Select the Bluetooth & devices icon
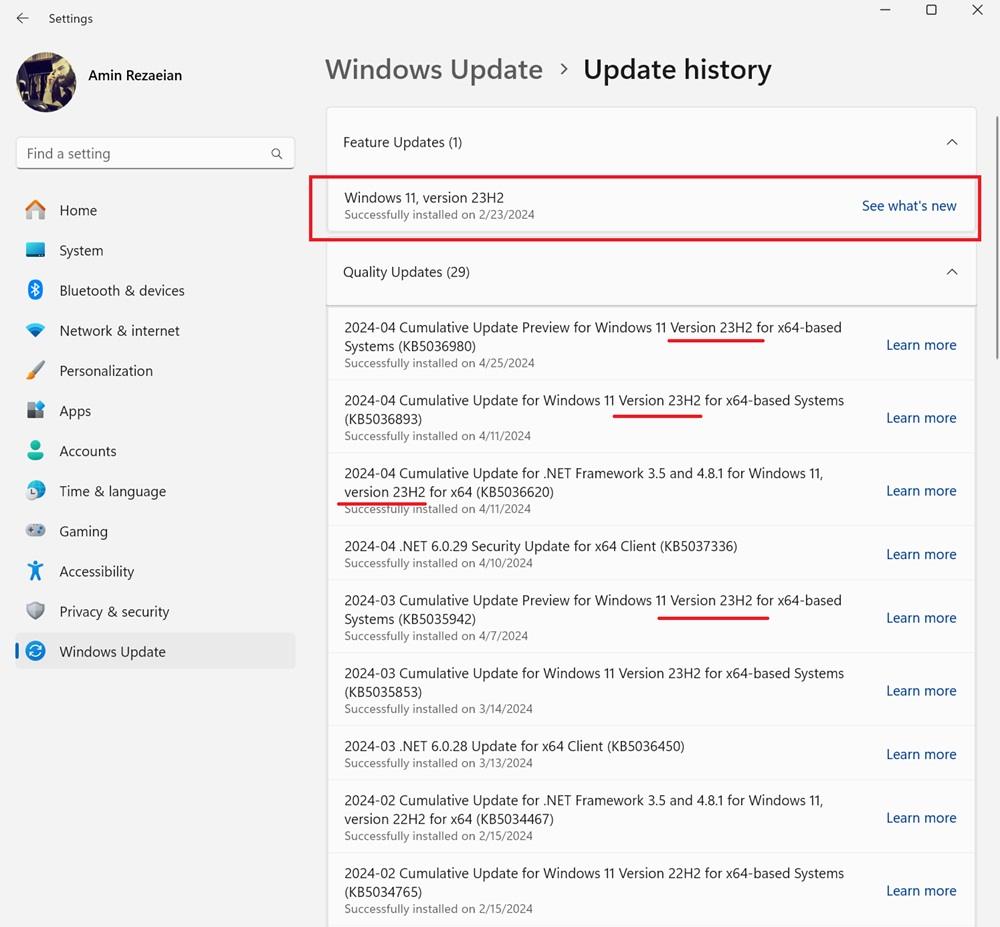The image size is (1000, 927). coord(36,291)
